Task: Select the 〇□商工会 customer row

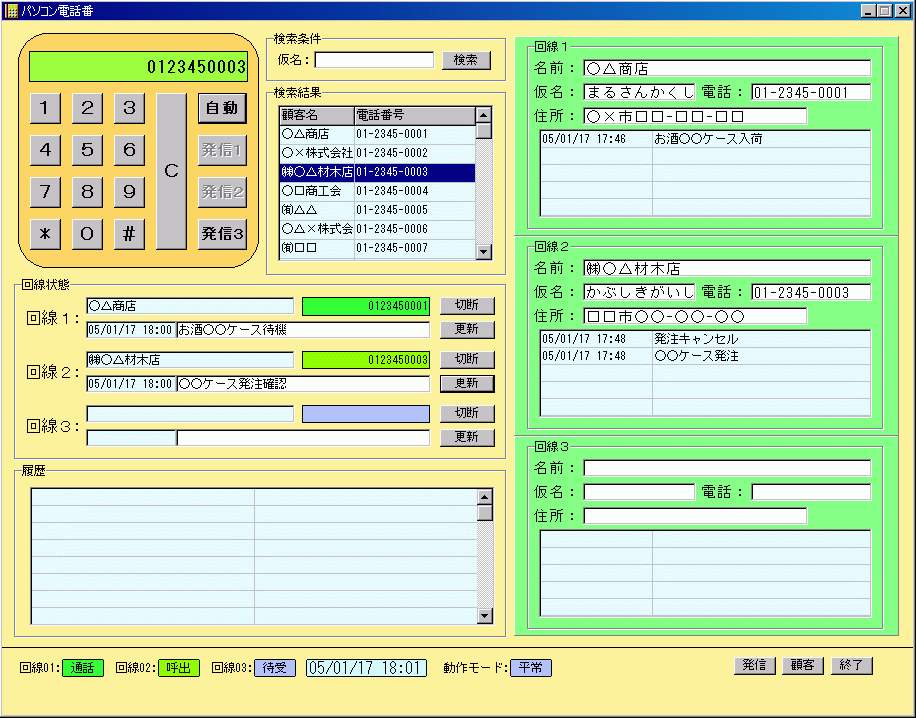Action: click(377, 191)
